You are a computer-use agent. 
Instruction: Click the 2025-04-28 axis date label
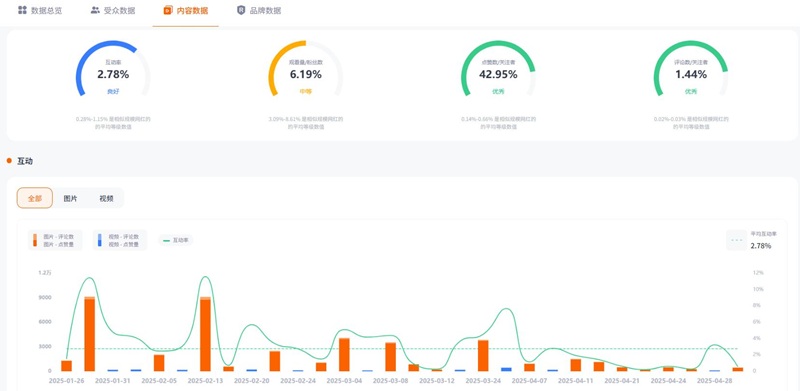point(715,381)
